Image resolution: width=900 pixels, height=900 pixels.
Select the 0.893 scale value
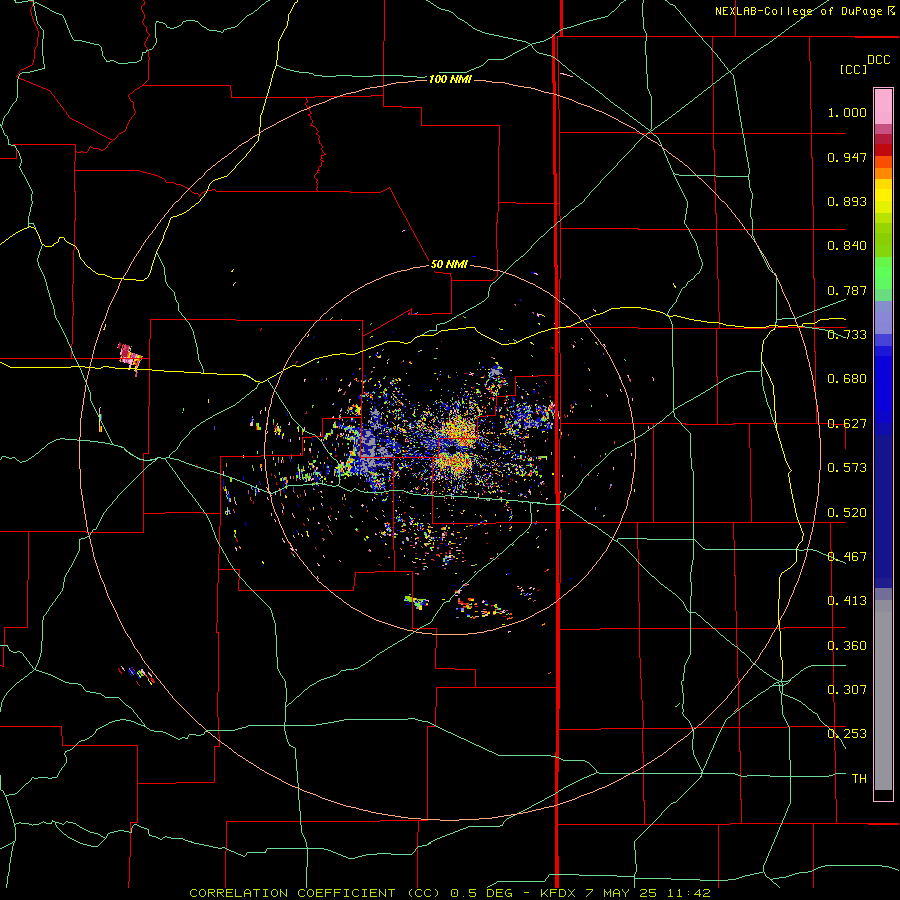click(x=847, y=201)
